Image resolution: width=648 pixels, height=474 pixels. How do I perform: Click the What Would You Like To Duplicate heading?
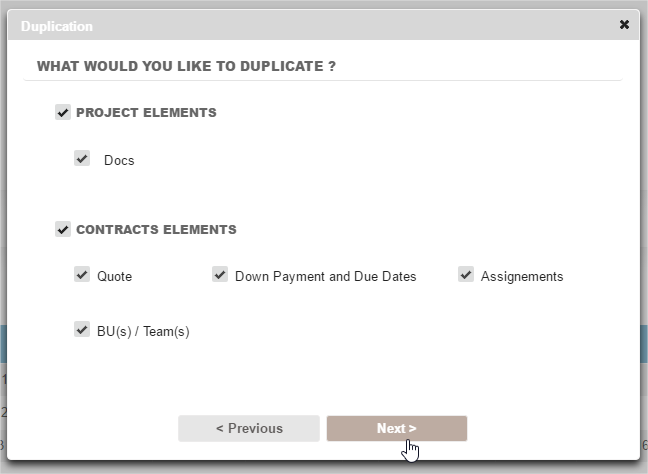point(186,66)
